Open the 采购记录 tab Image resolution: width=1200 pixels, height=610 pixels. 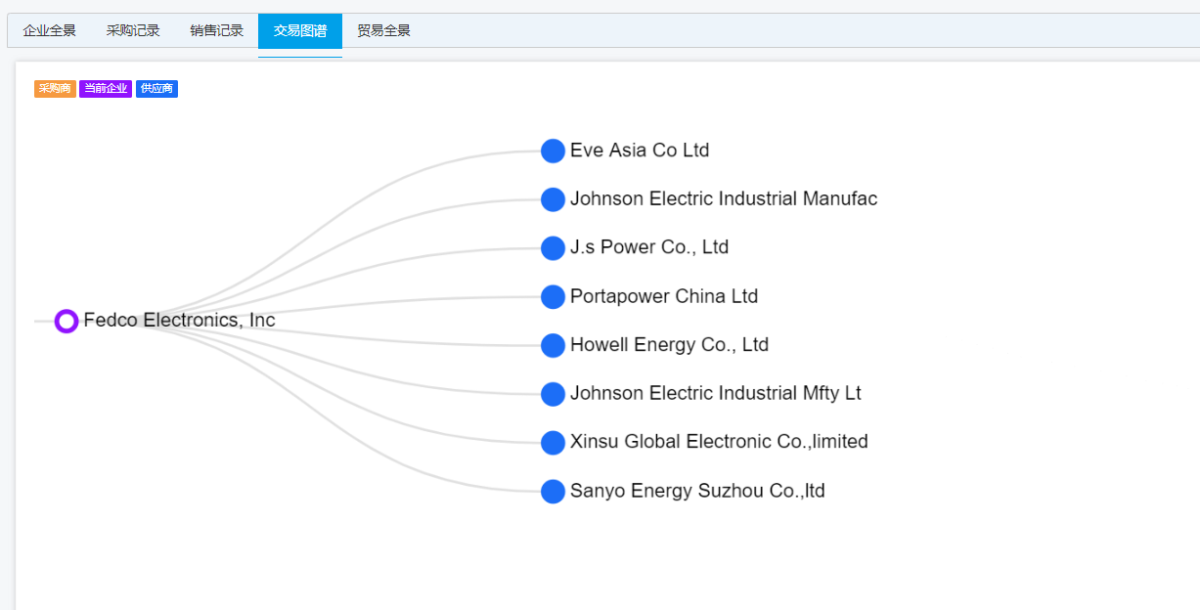click(x=133, y=30)
